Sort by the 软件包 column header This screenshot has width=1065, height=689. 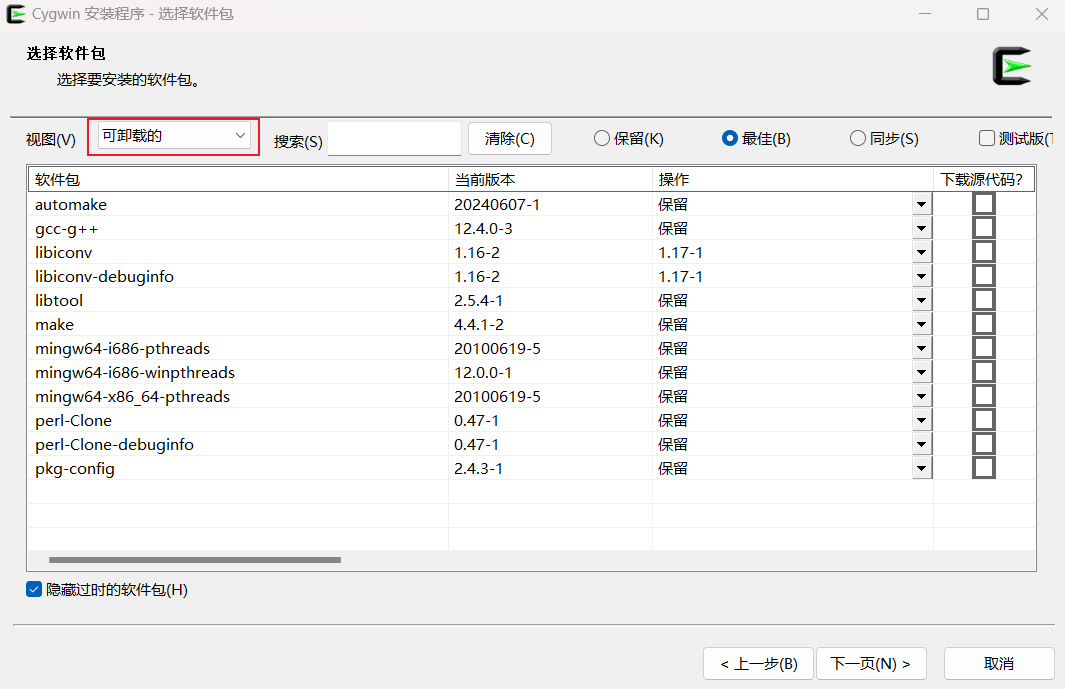[x=238, y=179]
